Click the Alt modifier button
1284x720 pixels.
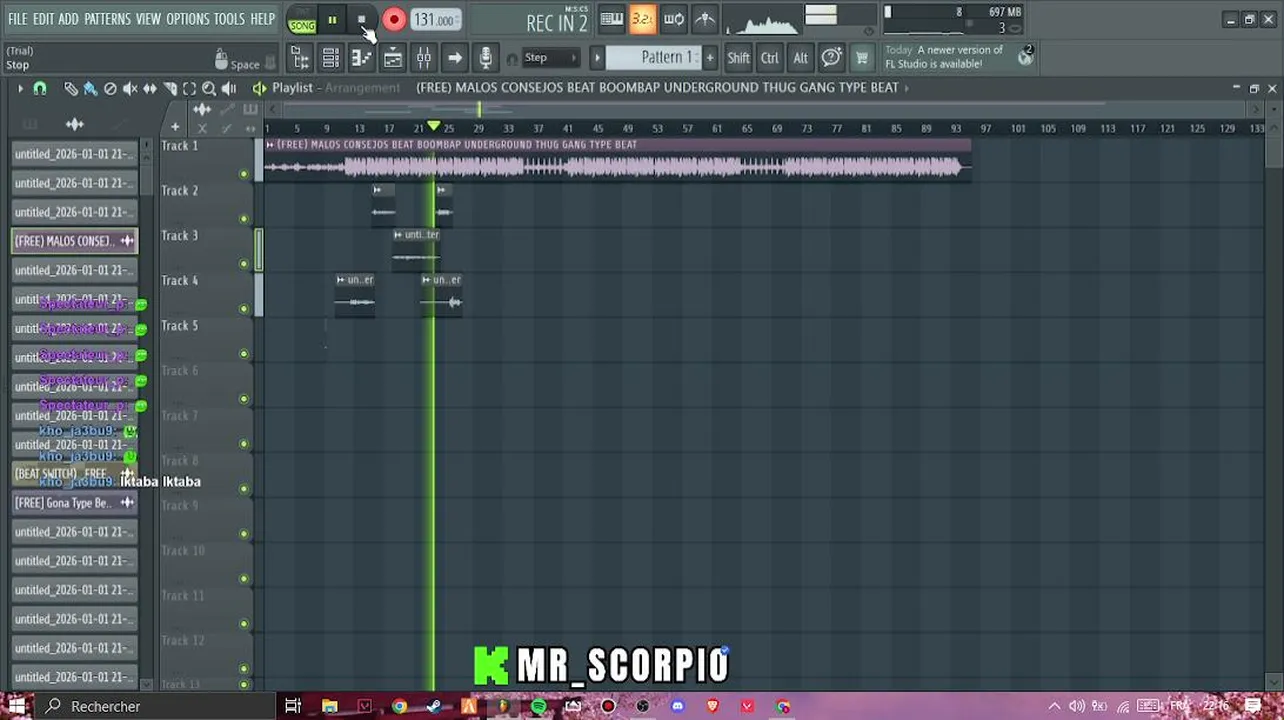point(800,58)
